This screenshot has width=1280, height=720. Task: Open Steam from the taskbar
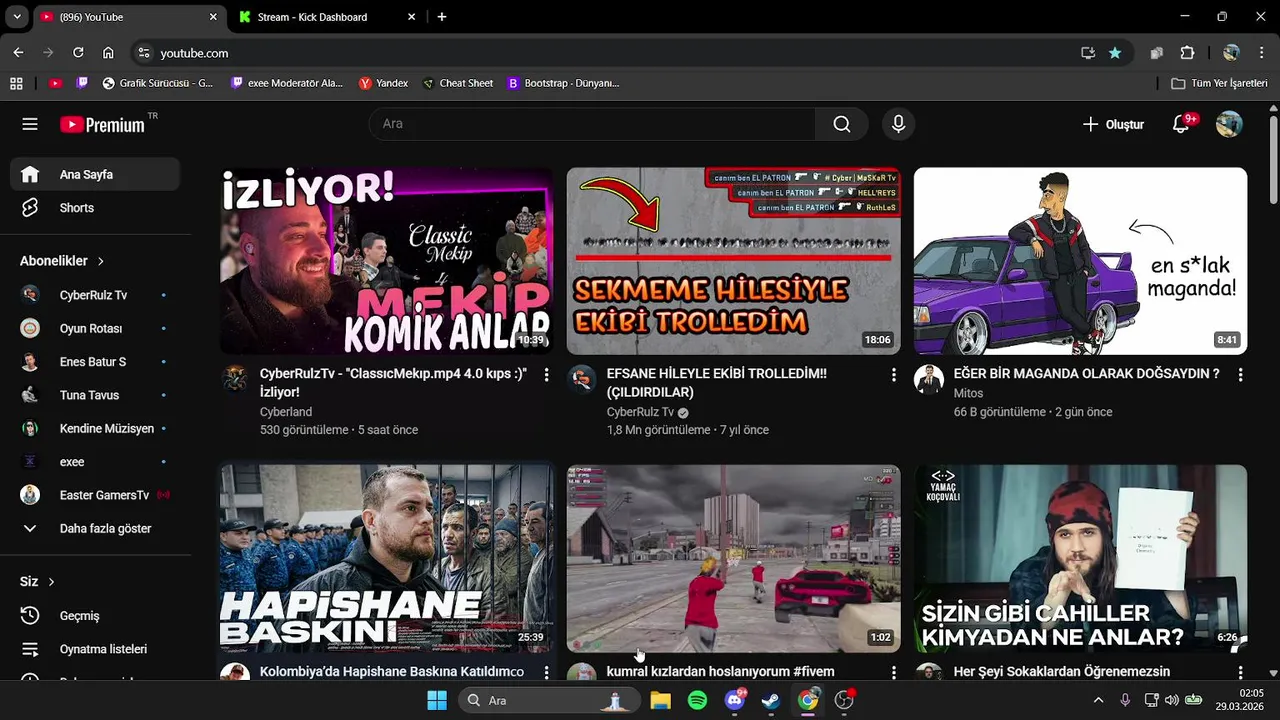coord(771,700)
